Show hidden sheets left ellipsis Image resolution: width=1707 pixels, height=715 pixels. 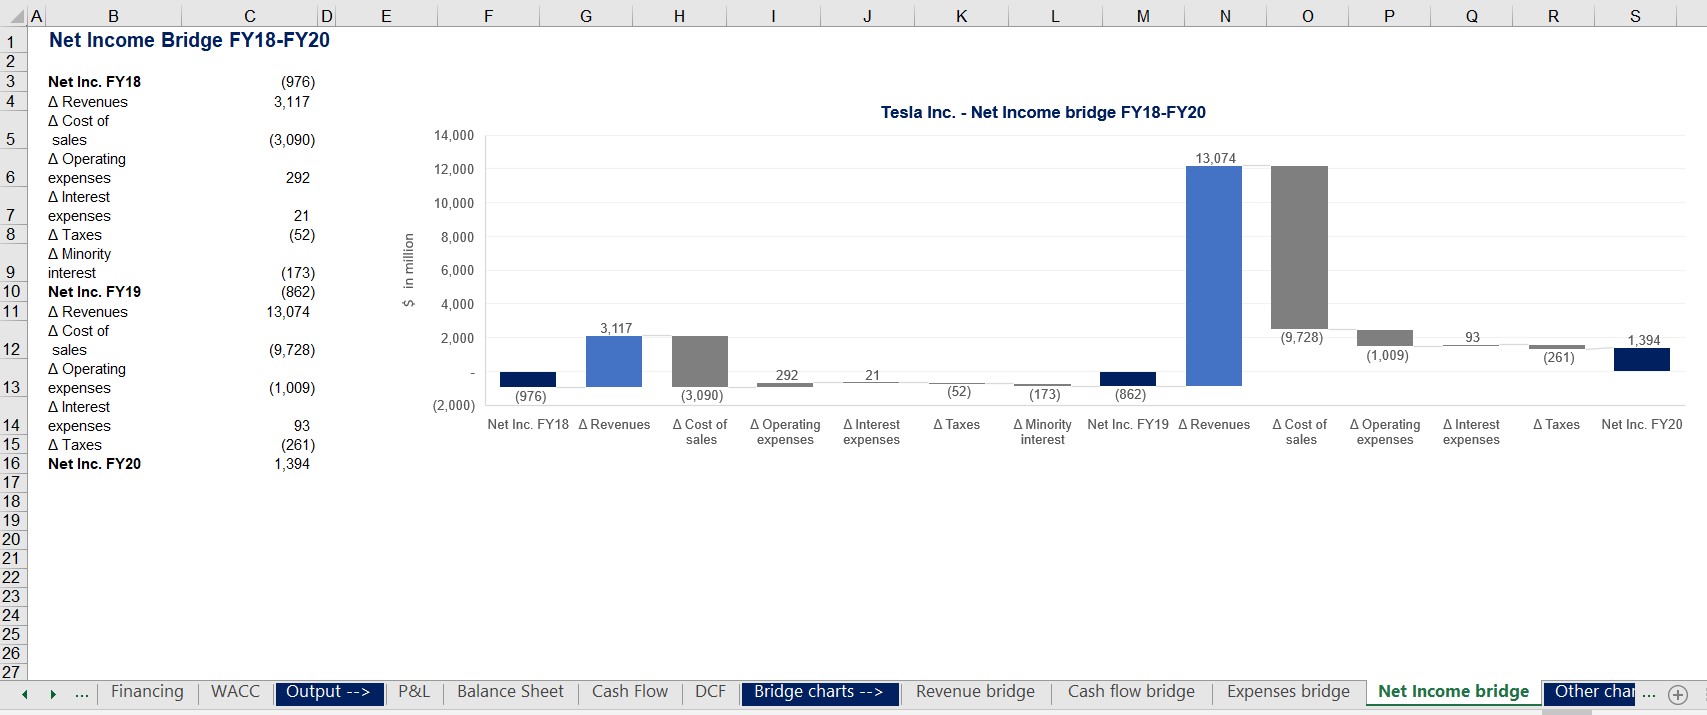click(82, 693)
